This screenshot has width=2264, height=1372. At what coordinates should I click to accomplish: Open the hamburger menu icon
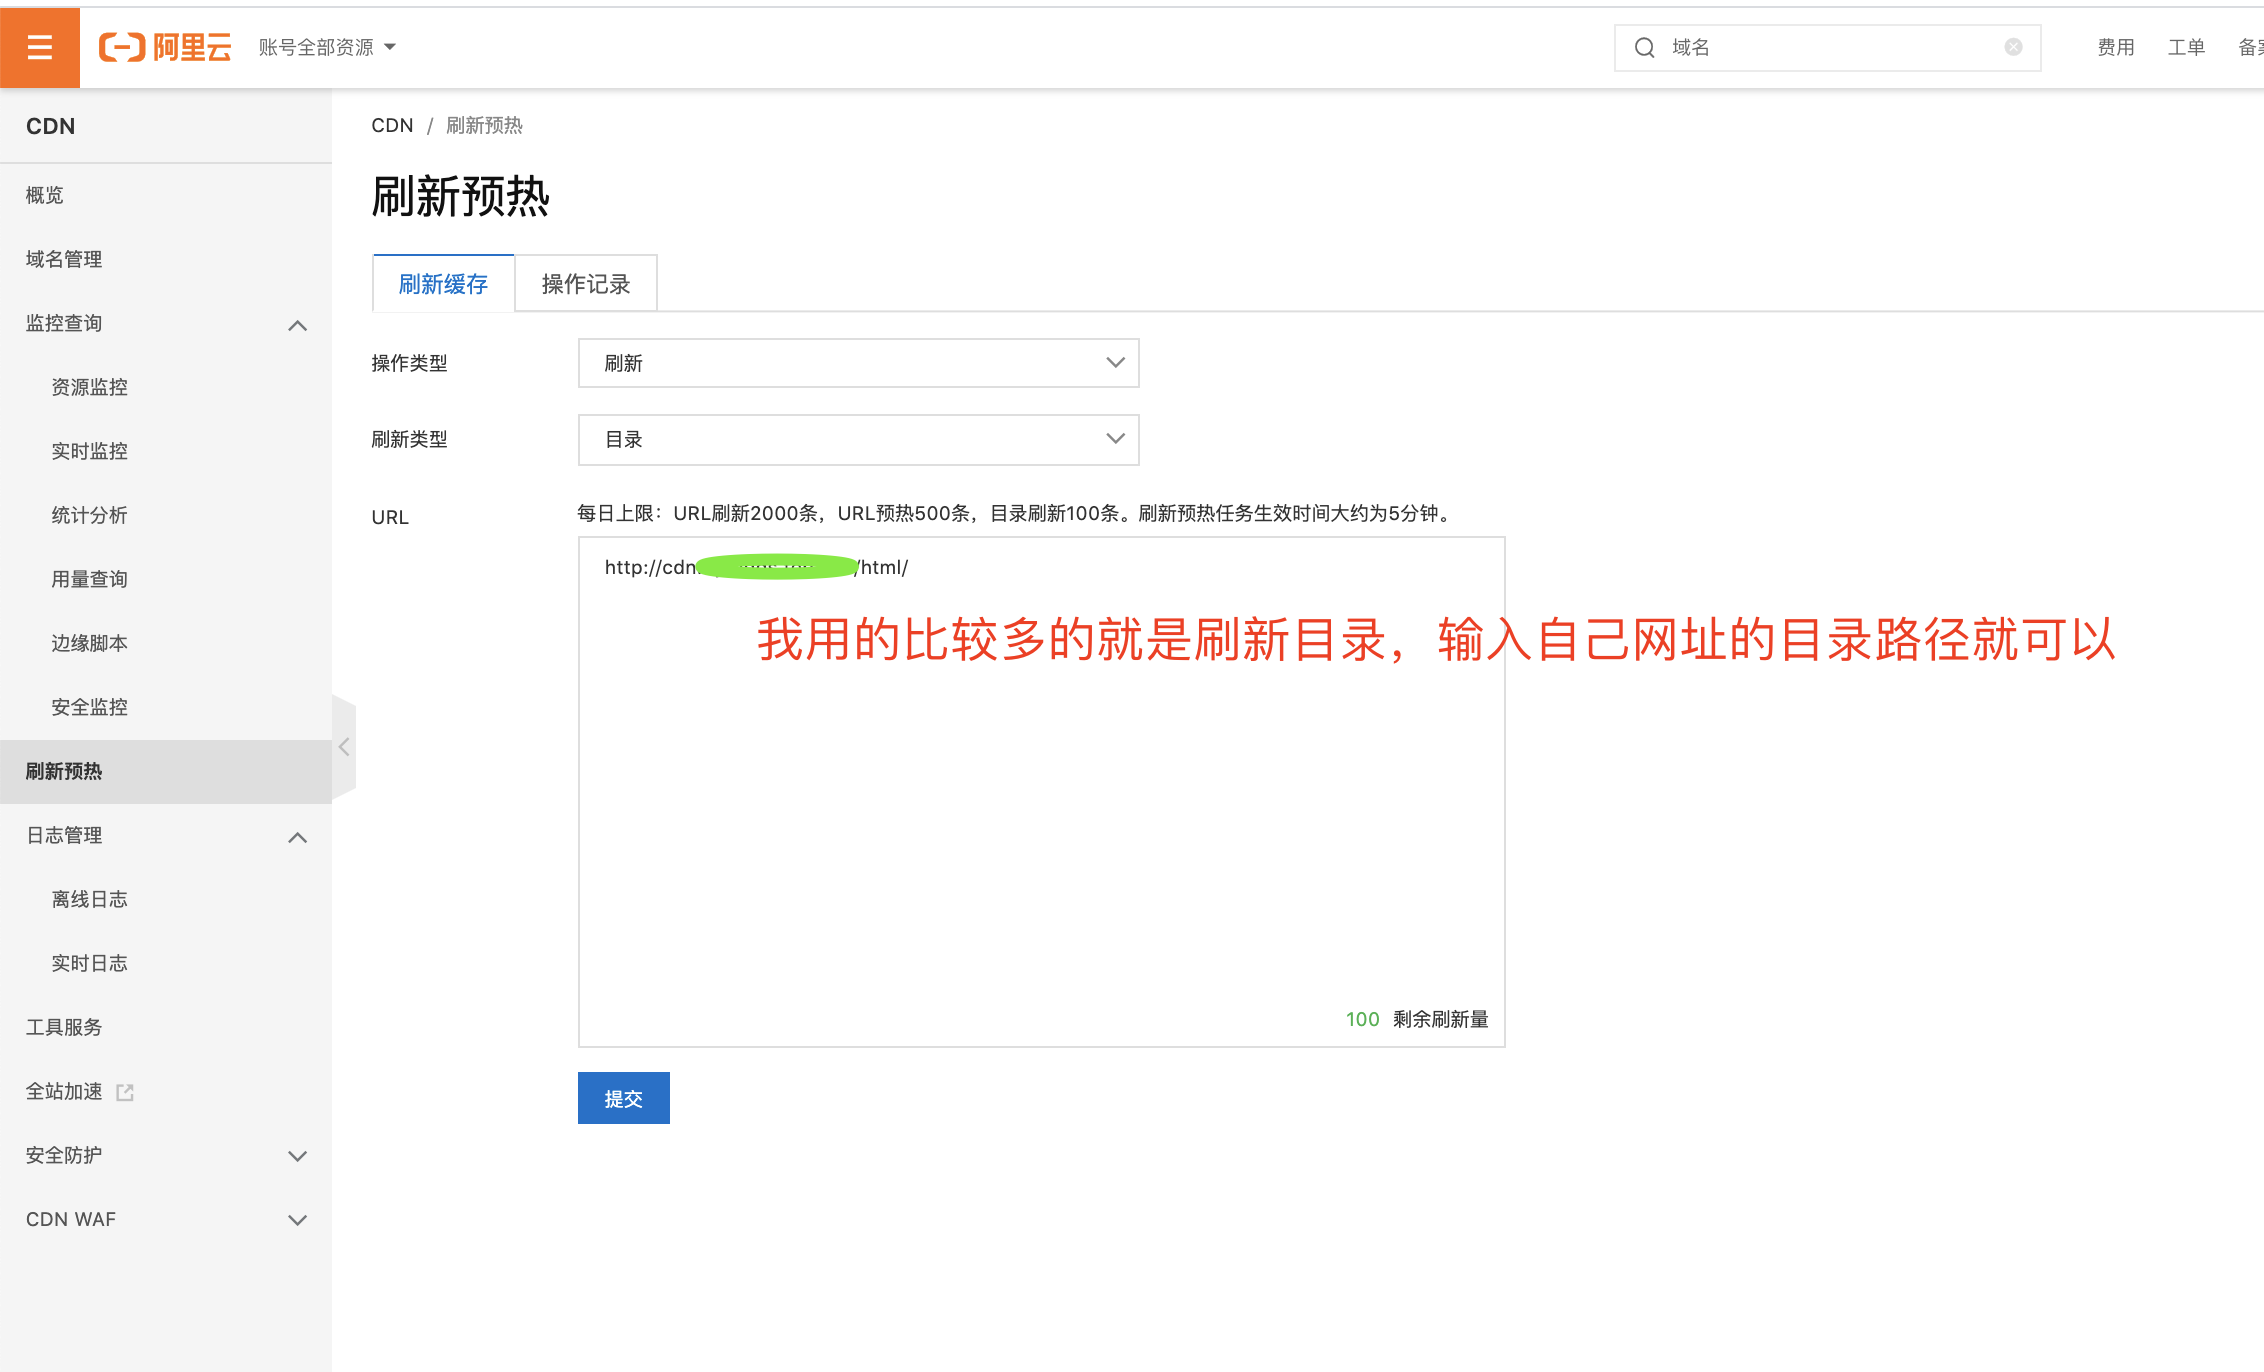pyautogui.click(x=40, y=47)
